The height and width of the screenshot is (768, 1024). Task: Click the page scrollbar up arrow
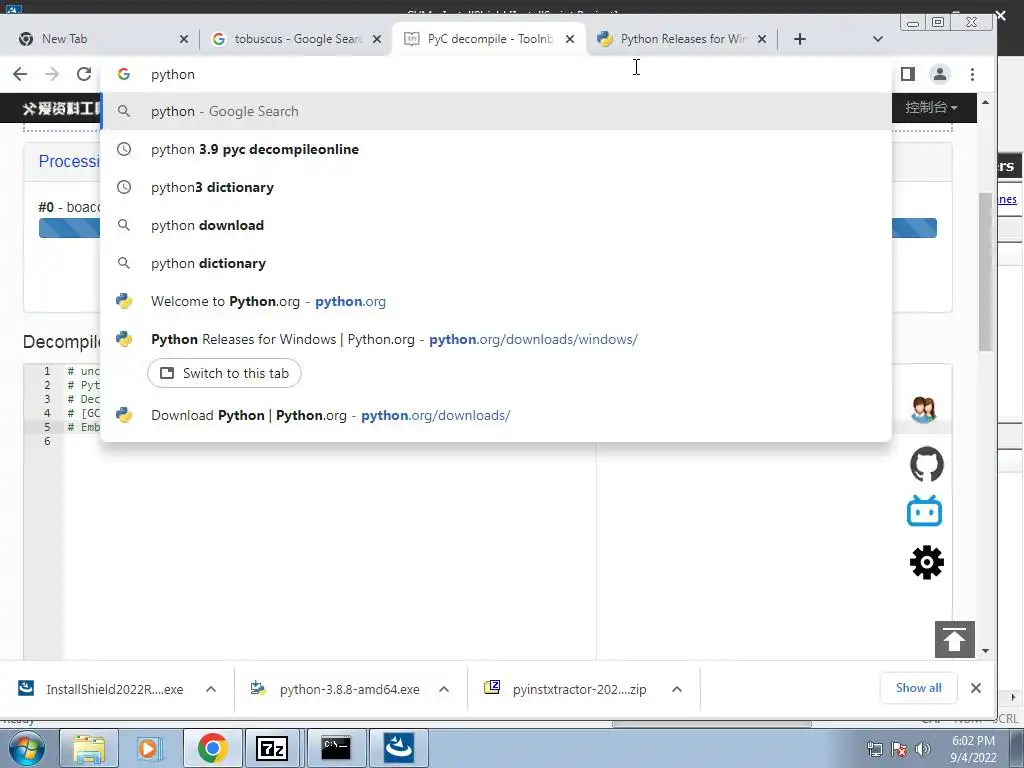(985, 103)
